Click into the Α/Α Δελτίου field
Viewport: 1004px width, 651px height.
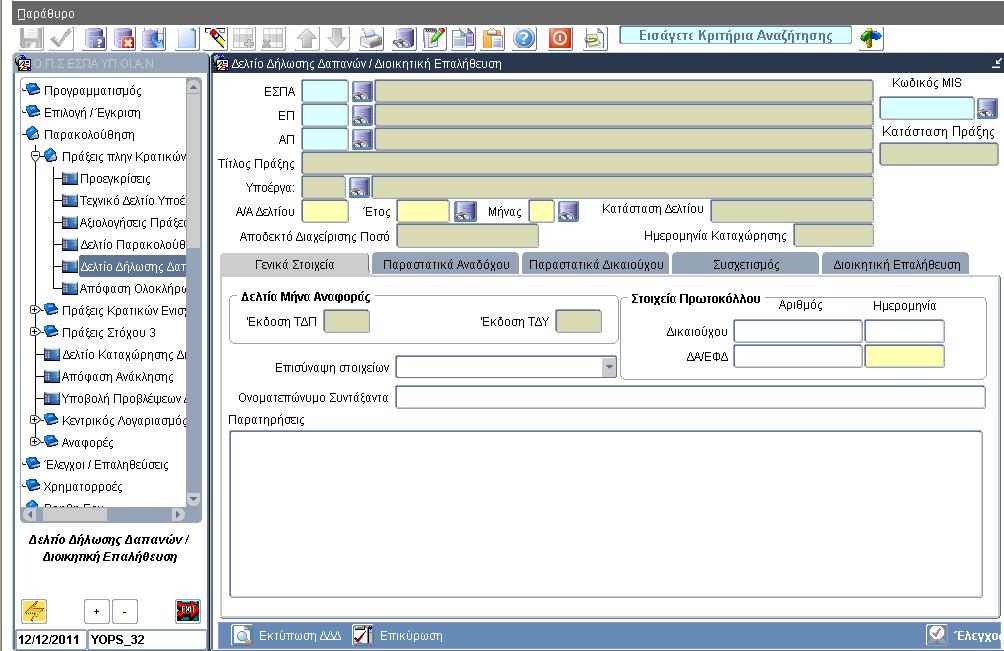pos(325,211)
